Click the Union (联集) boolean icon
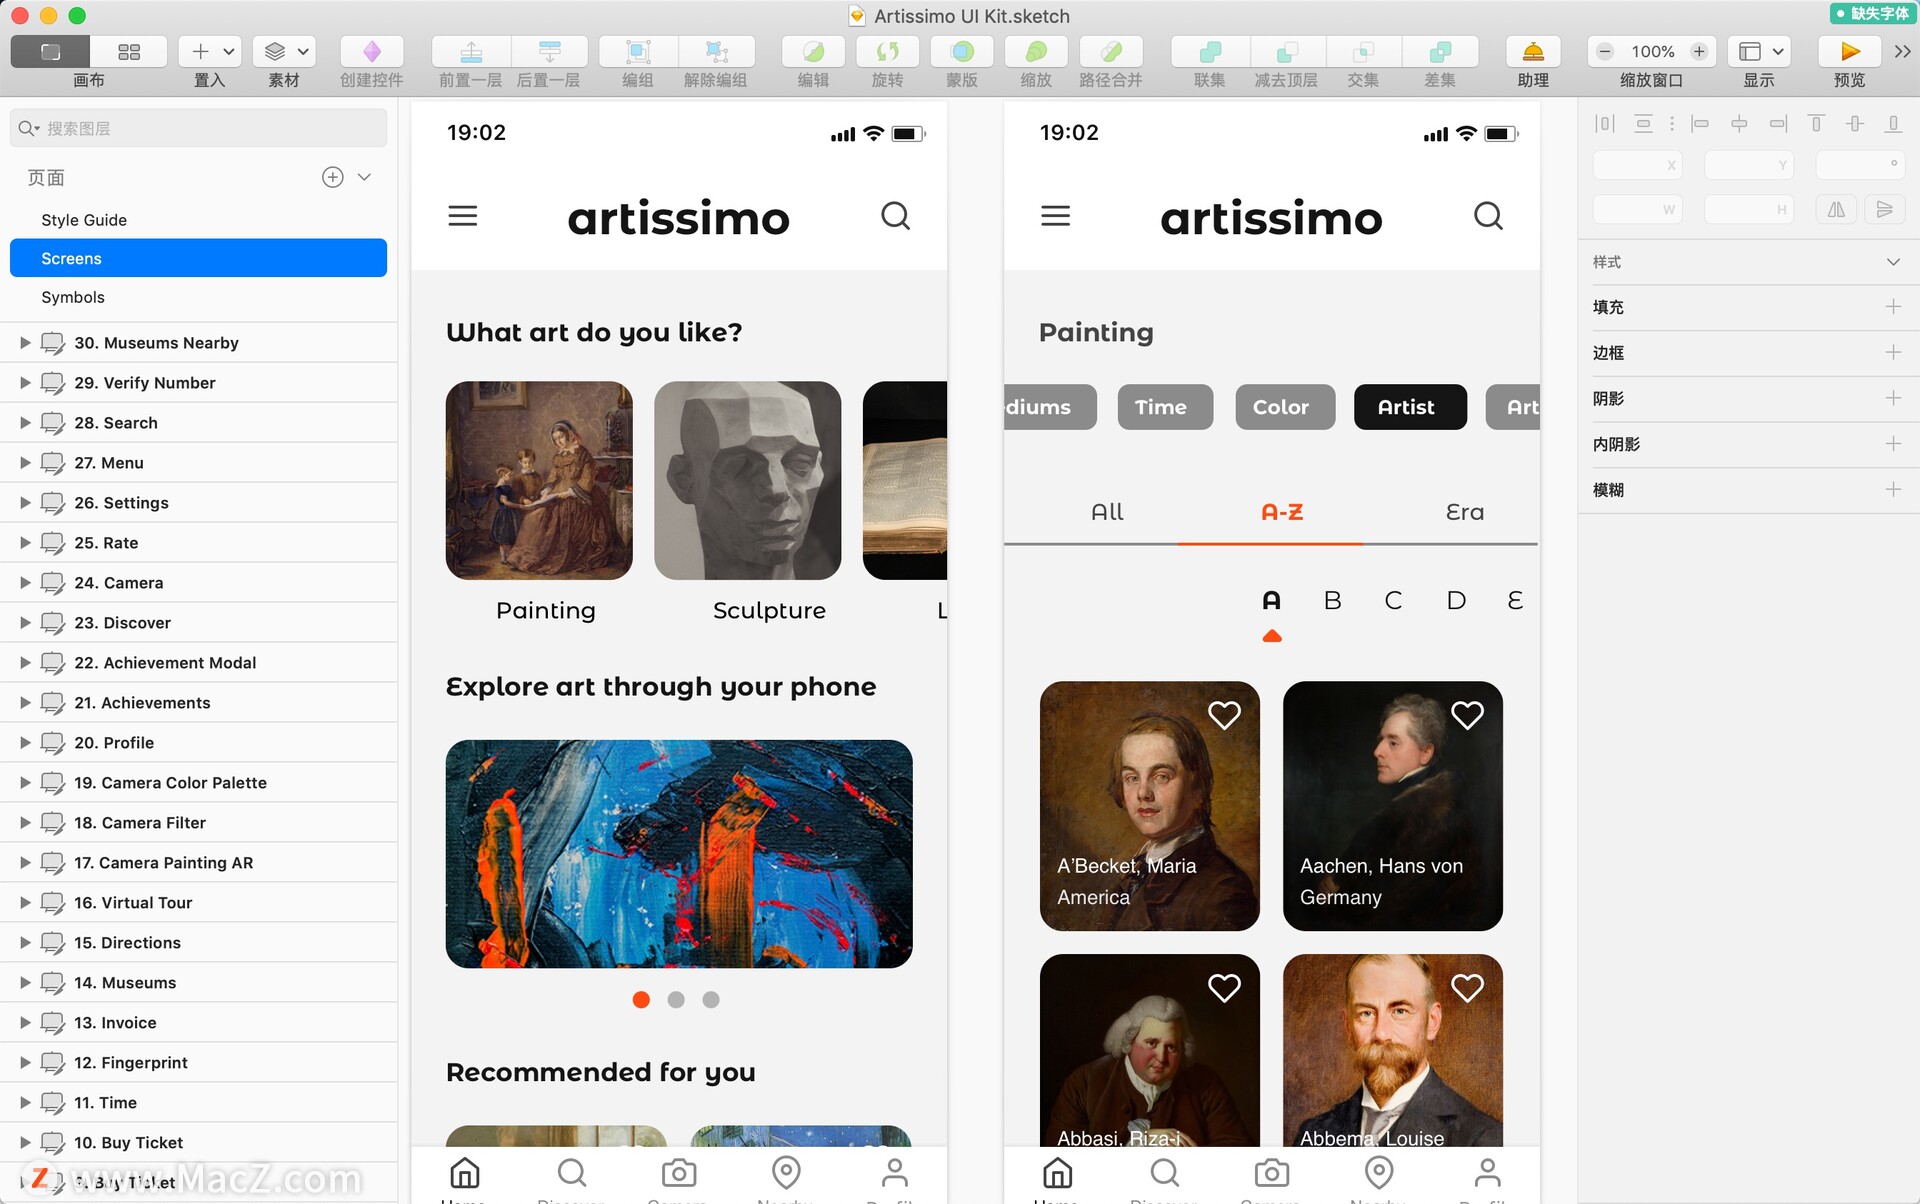The height and width of the screenshot is (1204, 1920). pos(1209,51)
